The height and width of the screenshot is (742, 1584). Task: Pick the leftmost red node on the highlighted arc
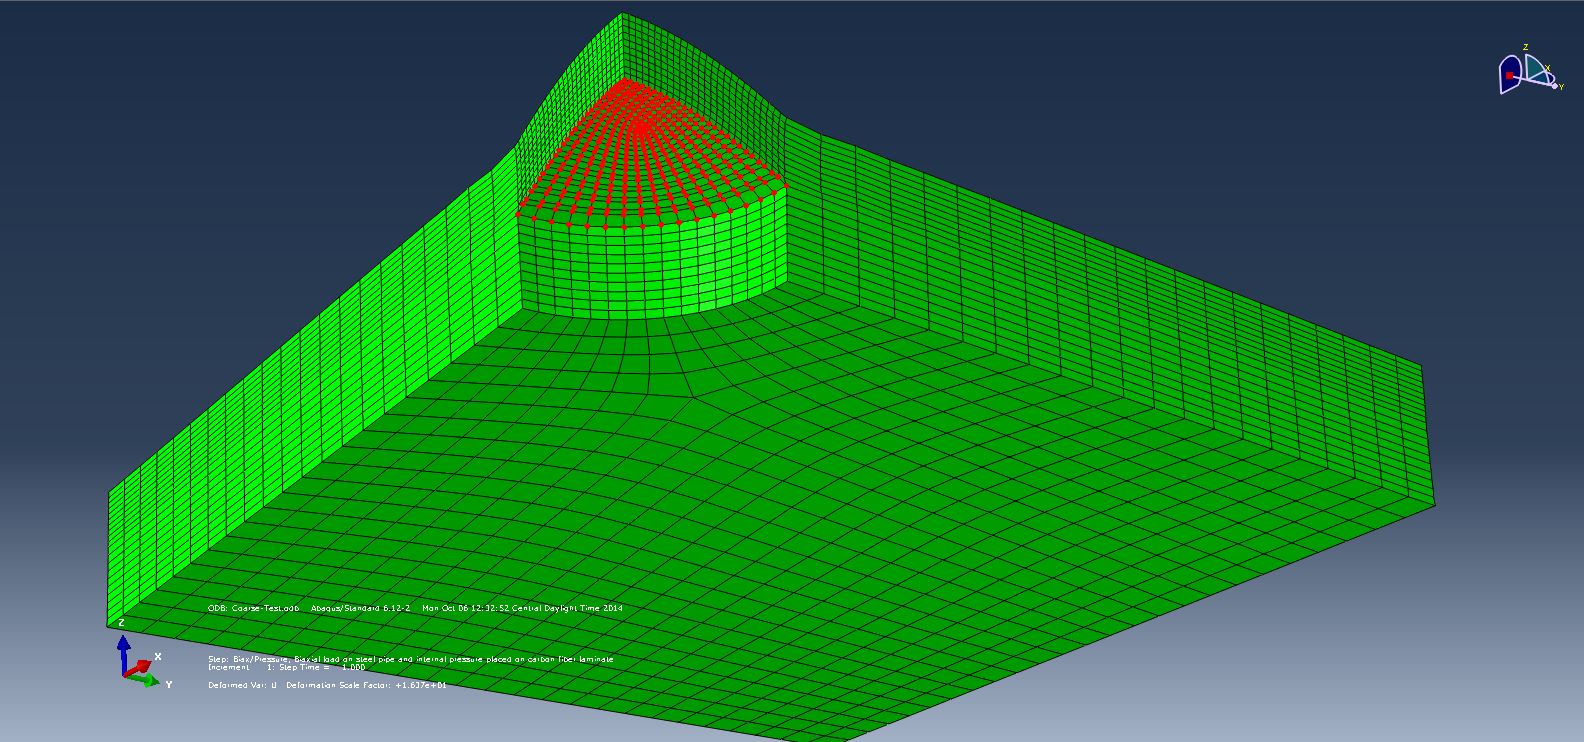(519, 213)
